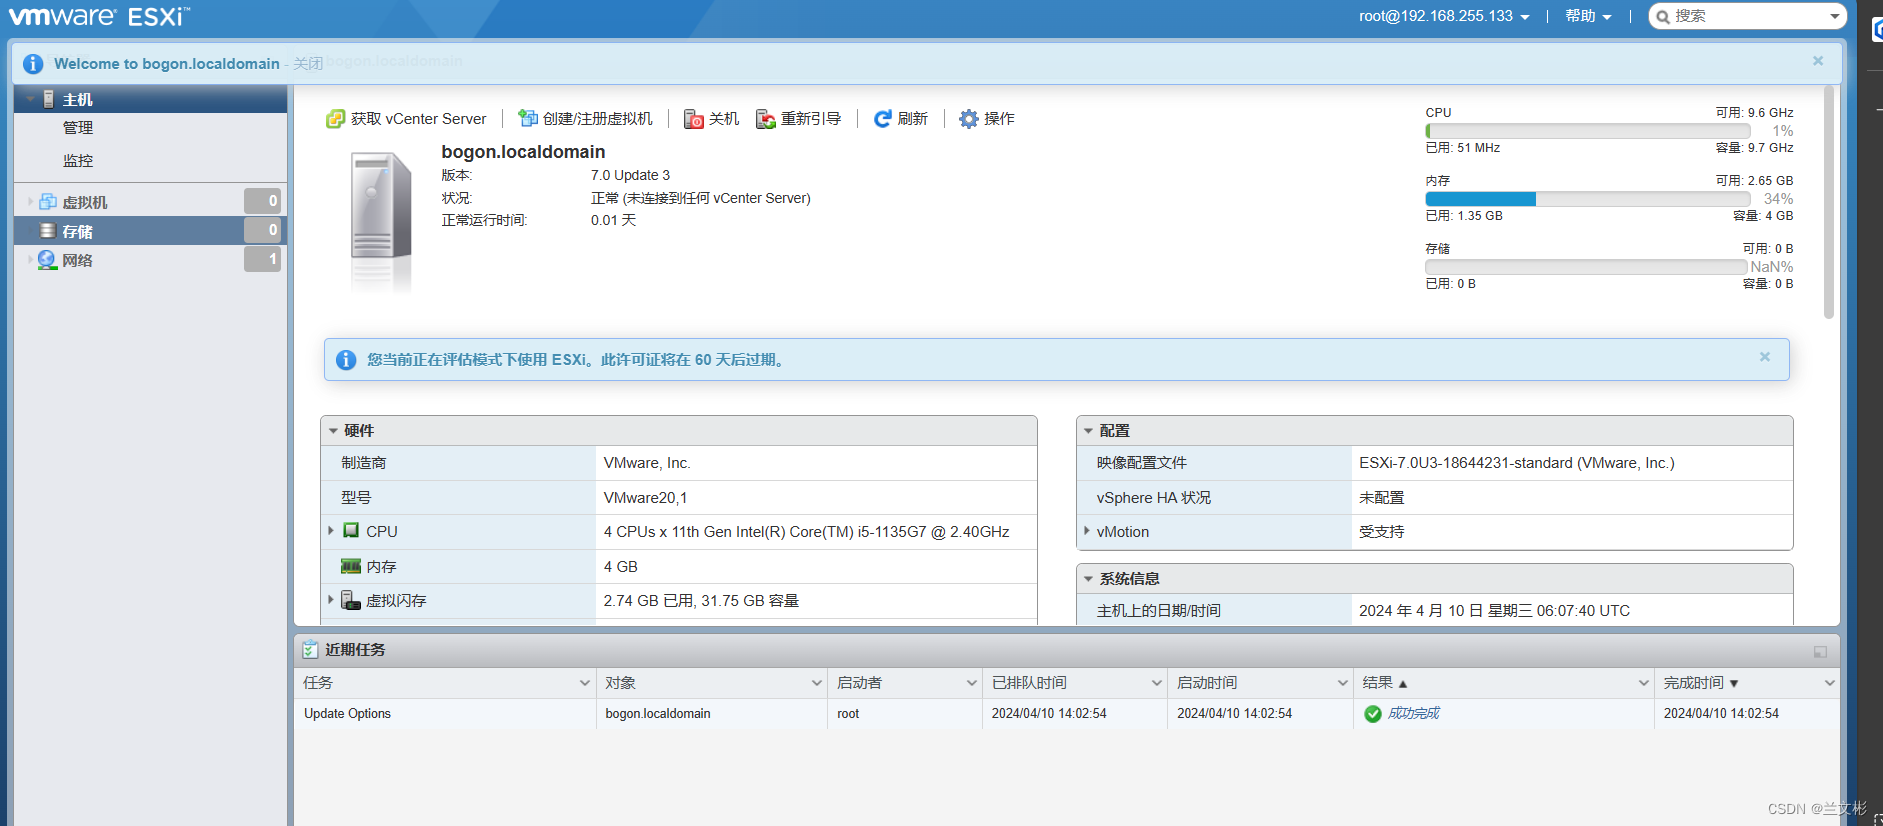Expand the 虚拟闪存 row

[331, 600]
